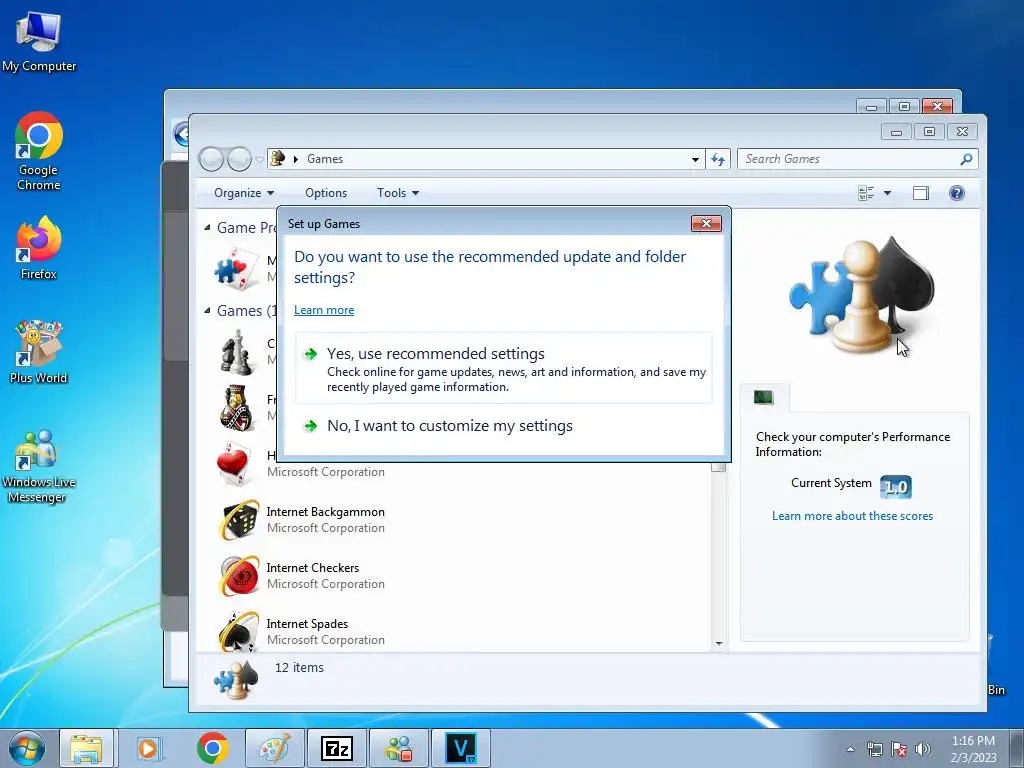This screenshot has width=1024, height=768.
Task: Click the search magnifier icon
Action: click(x=967, y=159)
